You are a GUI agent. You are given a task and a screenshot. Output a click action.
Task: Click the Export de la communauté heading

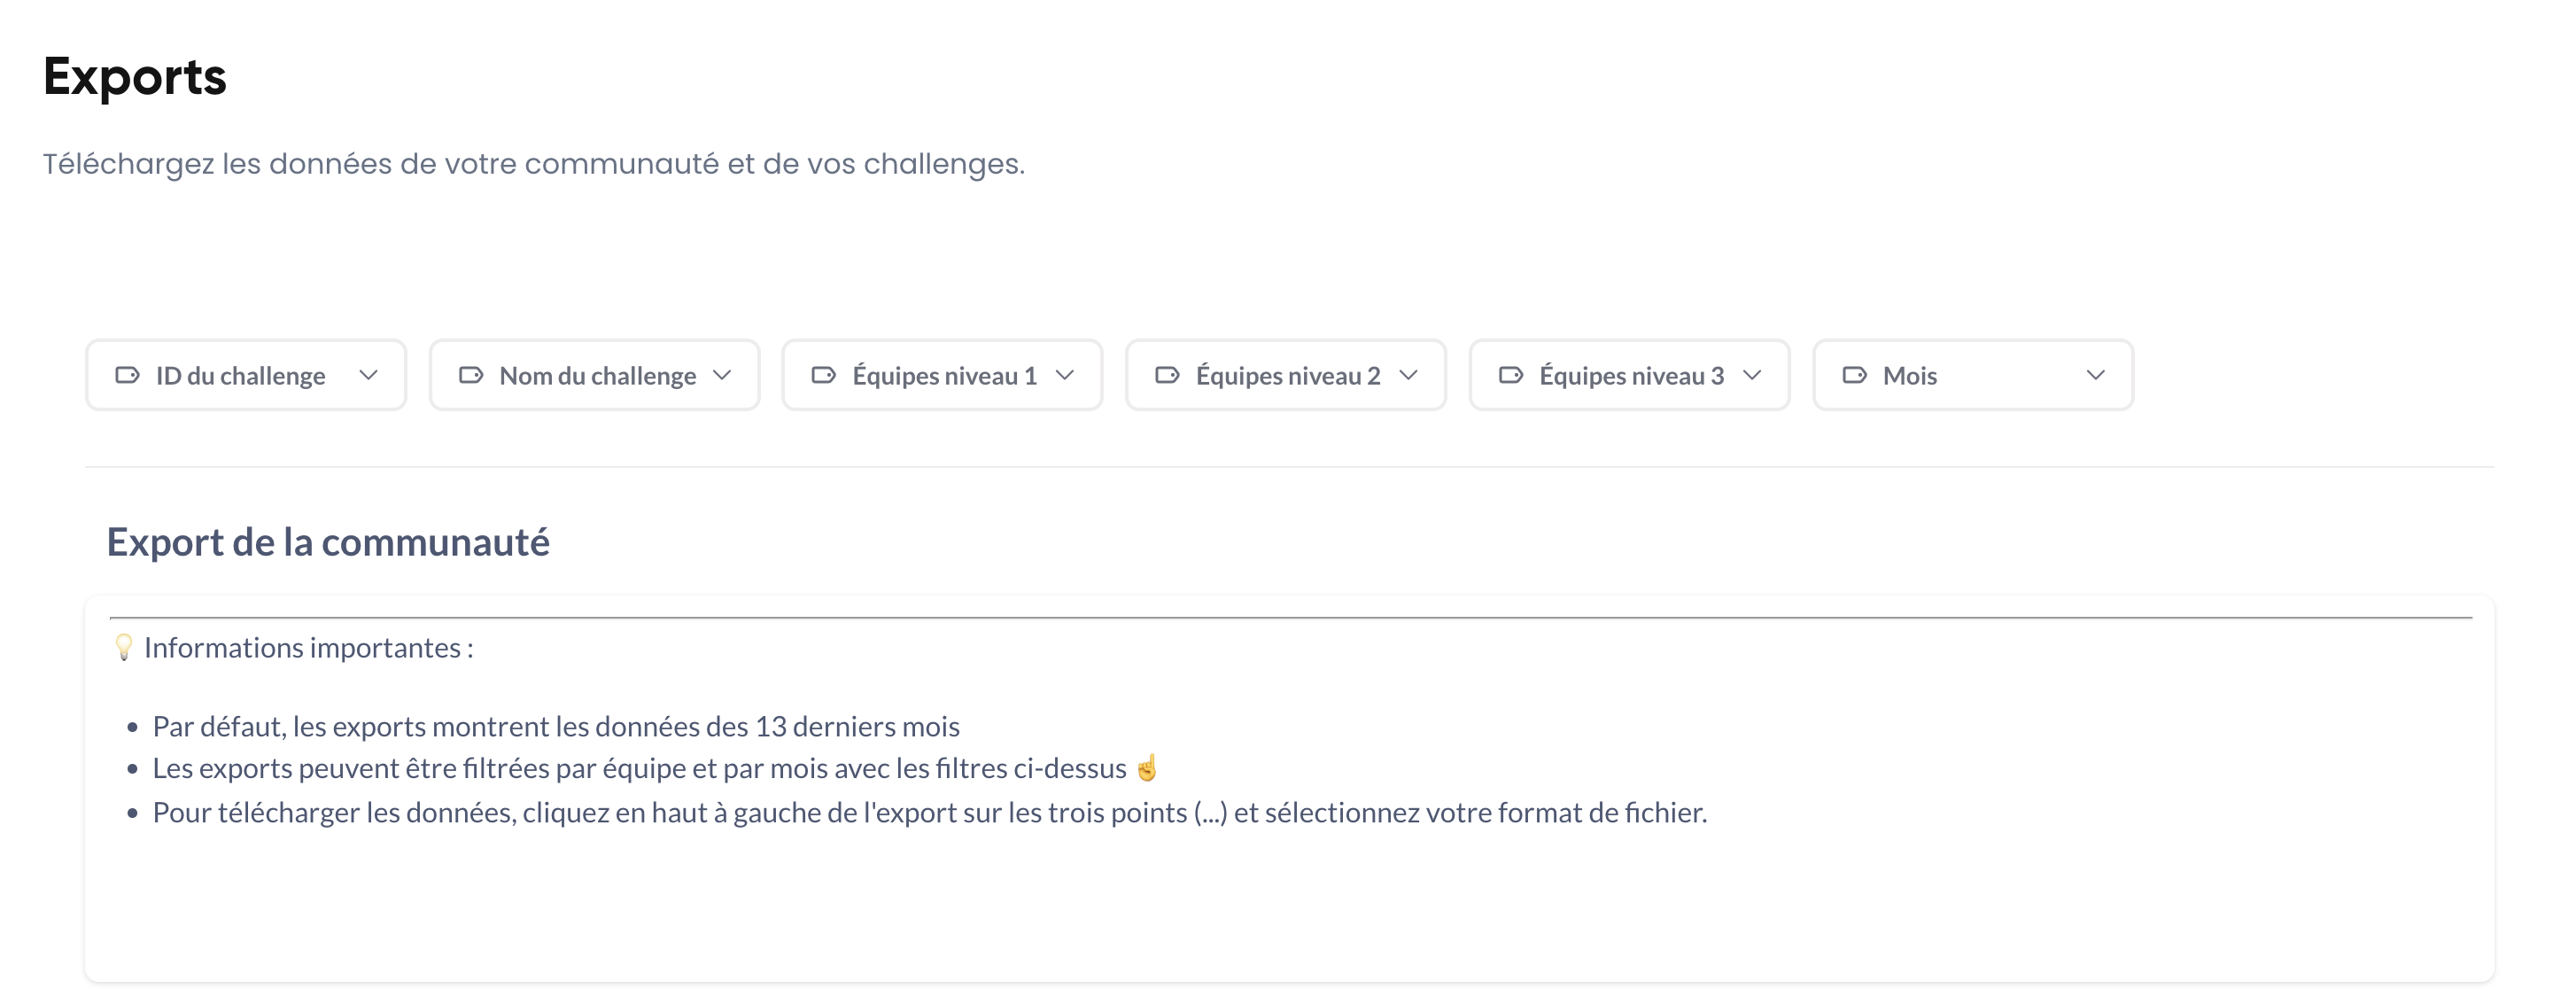[328, 542]
